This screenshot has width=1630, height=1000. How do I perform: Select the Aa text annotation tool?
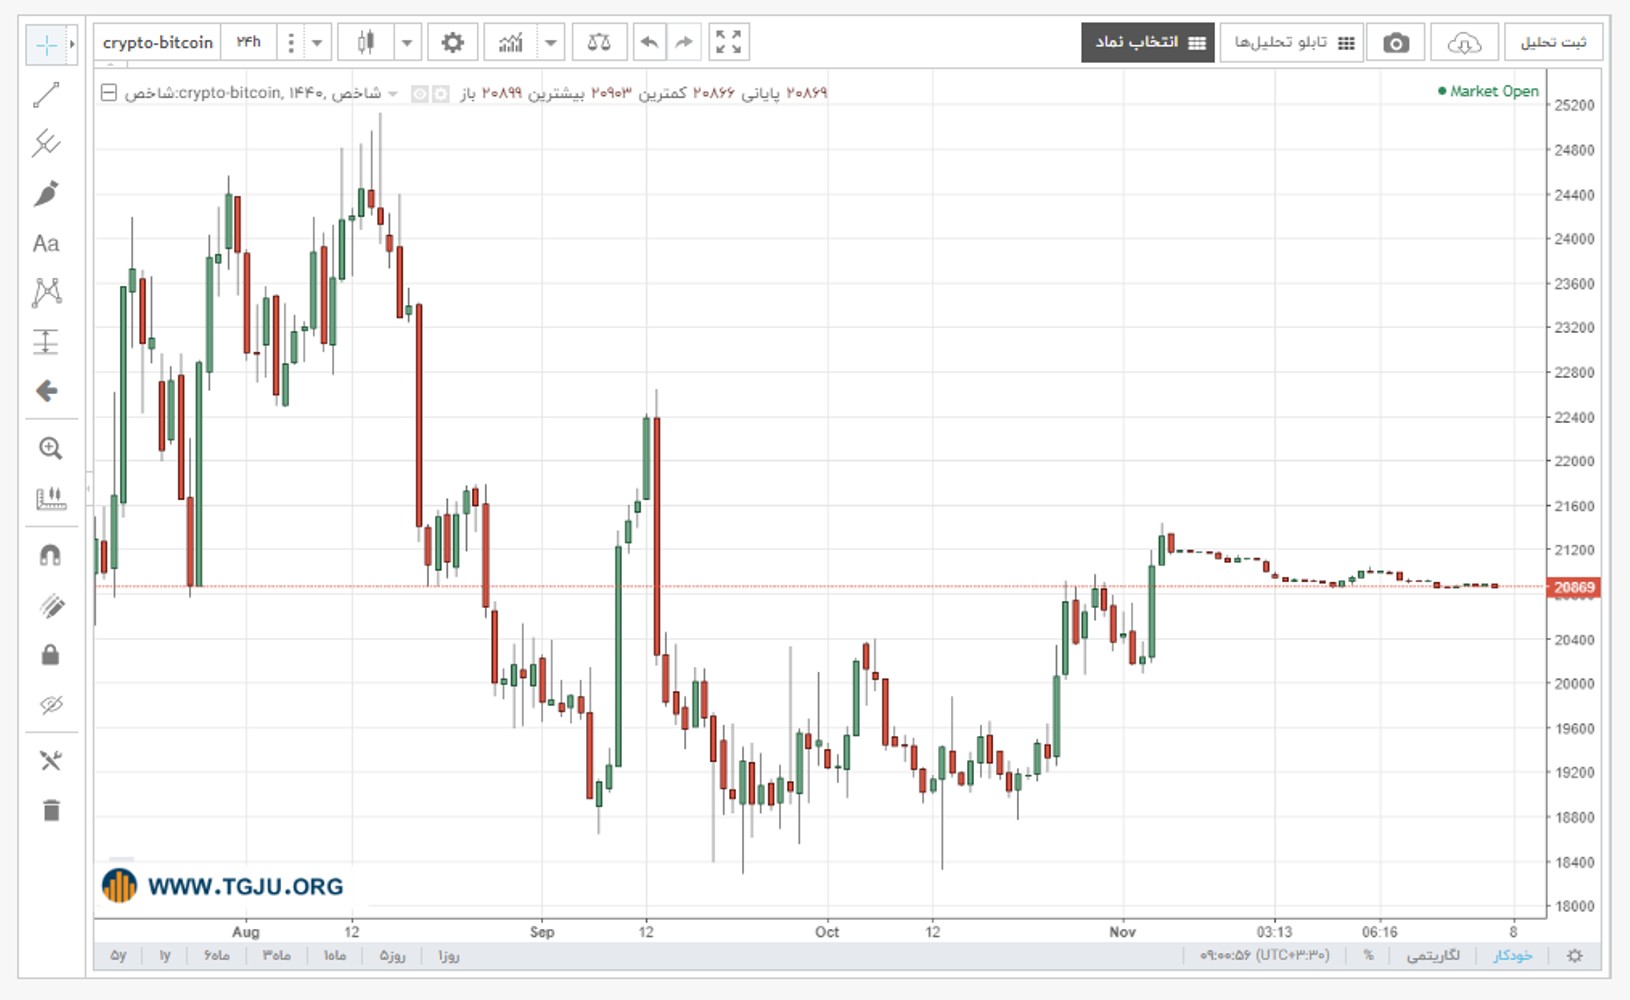coord(46,243)
